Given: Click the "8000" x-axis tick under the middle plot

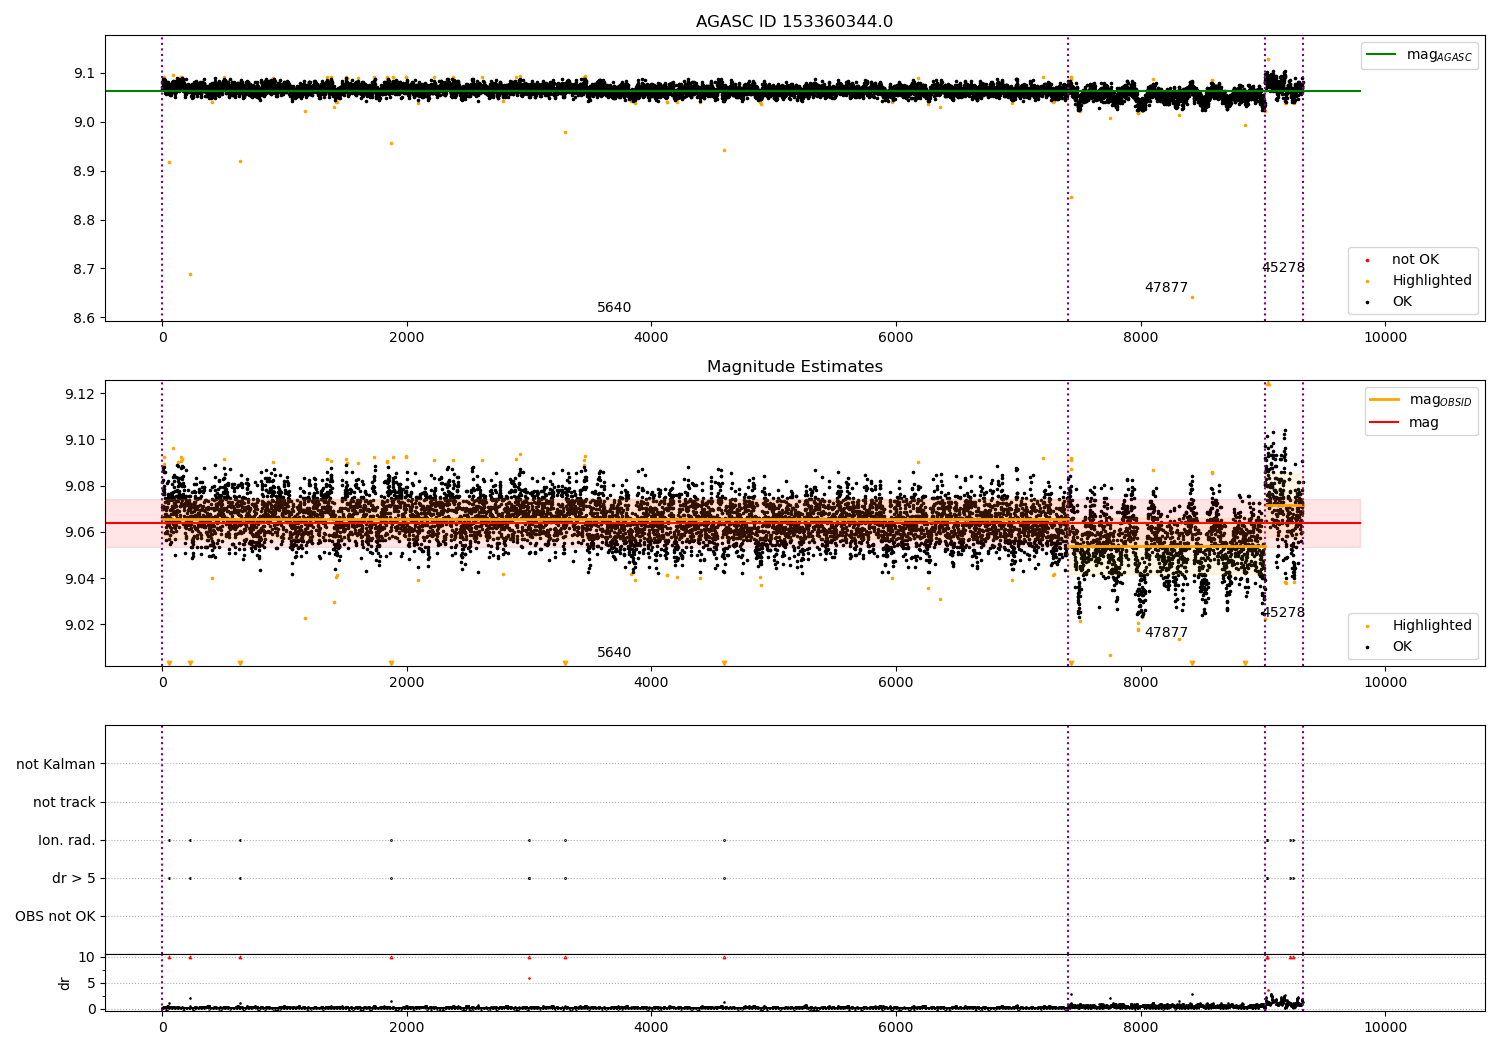Looking at the screenshot, I should point(1141,683).
